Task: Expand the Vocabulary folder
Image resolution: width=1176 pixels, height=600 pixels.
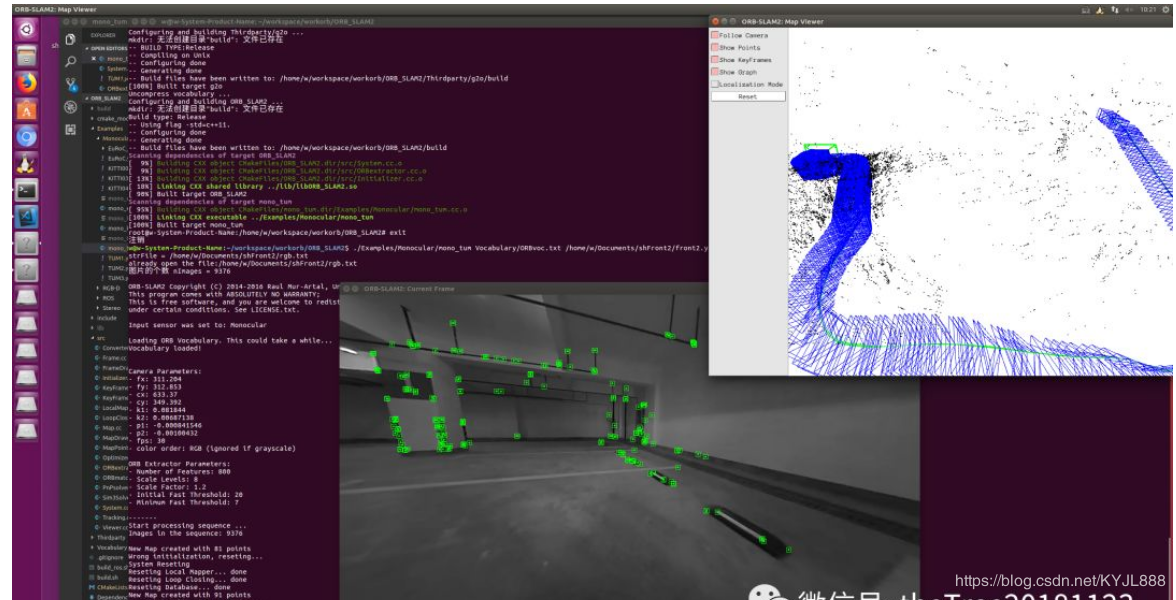Action: [x=110, y=548]
